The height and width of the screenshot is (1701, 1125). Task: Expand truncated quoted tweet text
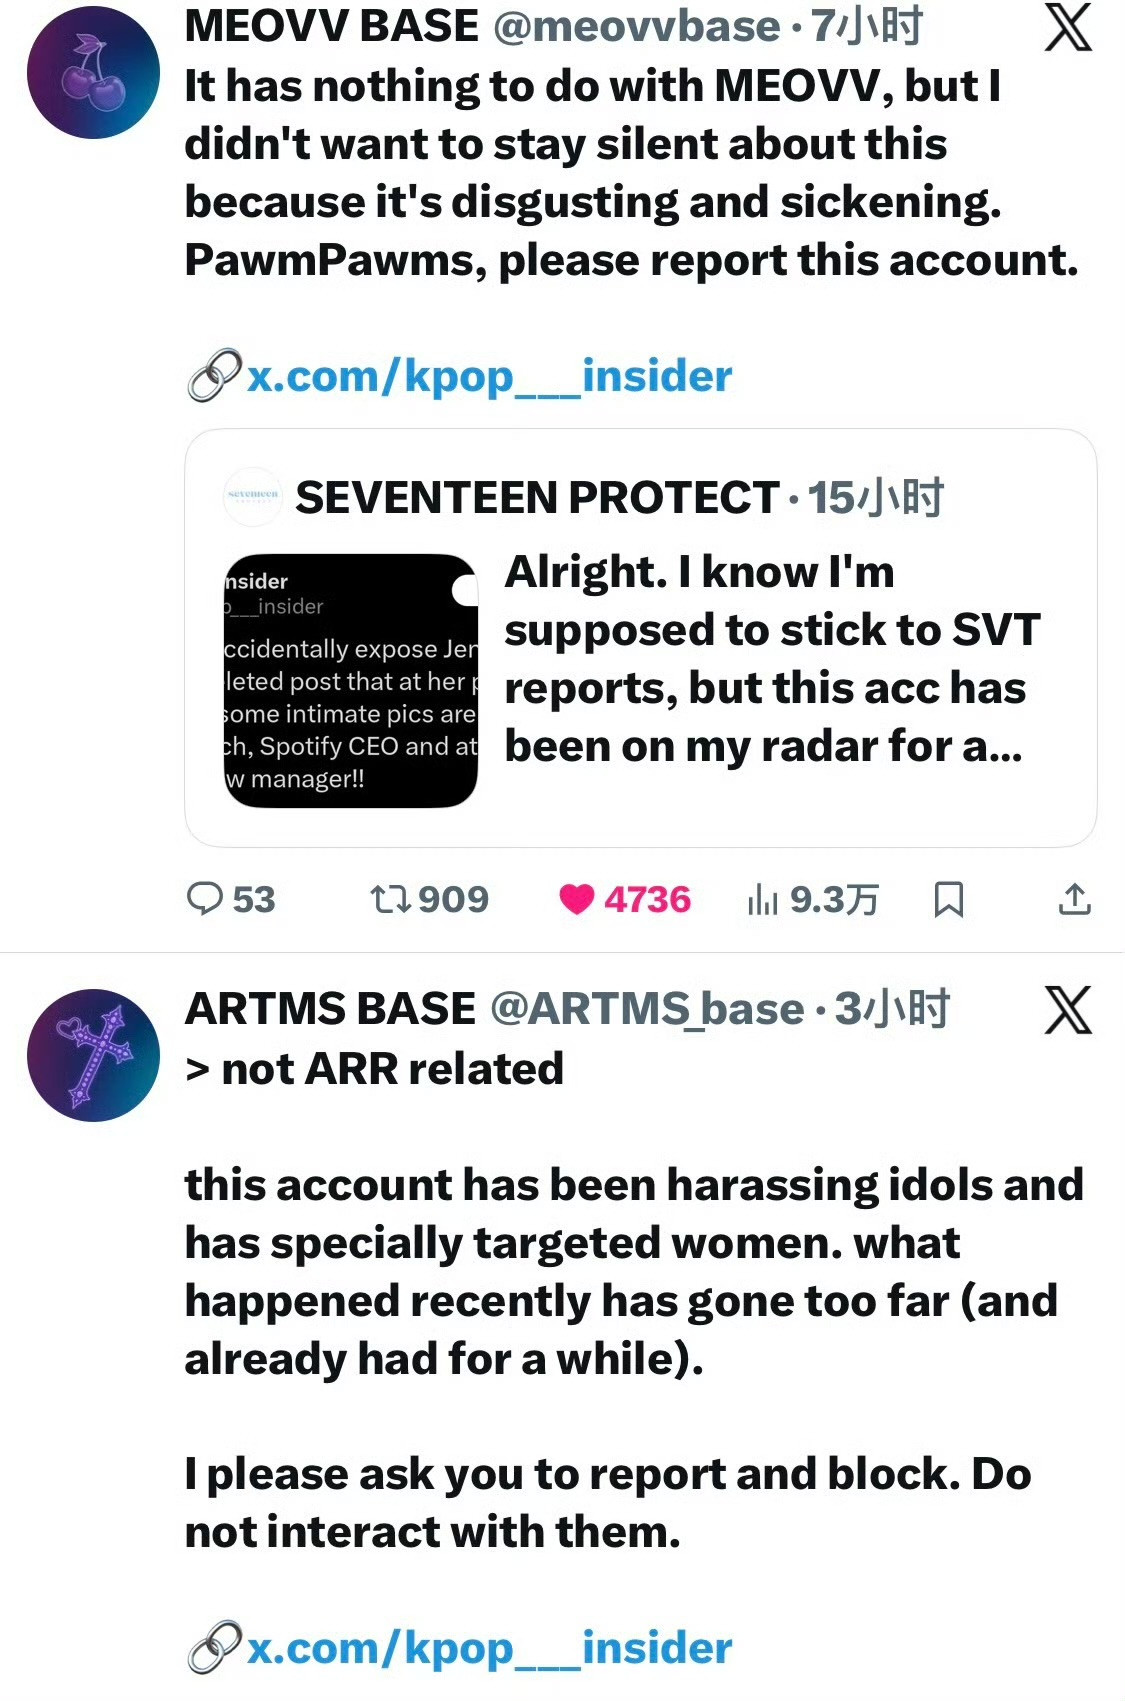tap(772, 659)
